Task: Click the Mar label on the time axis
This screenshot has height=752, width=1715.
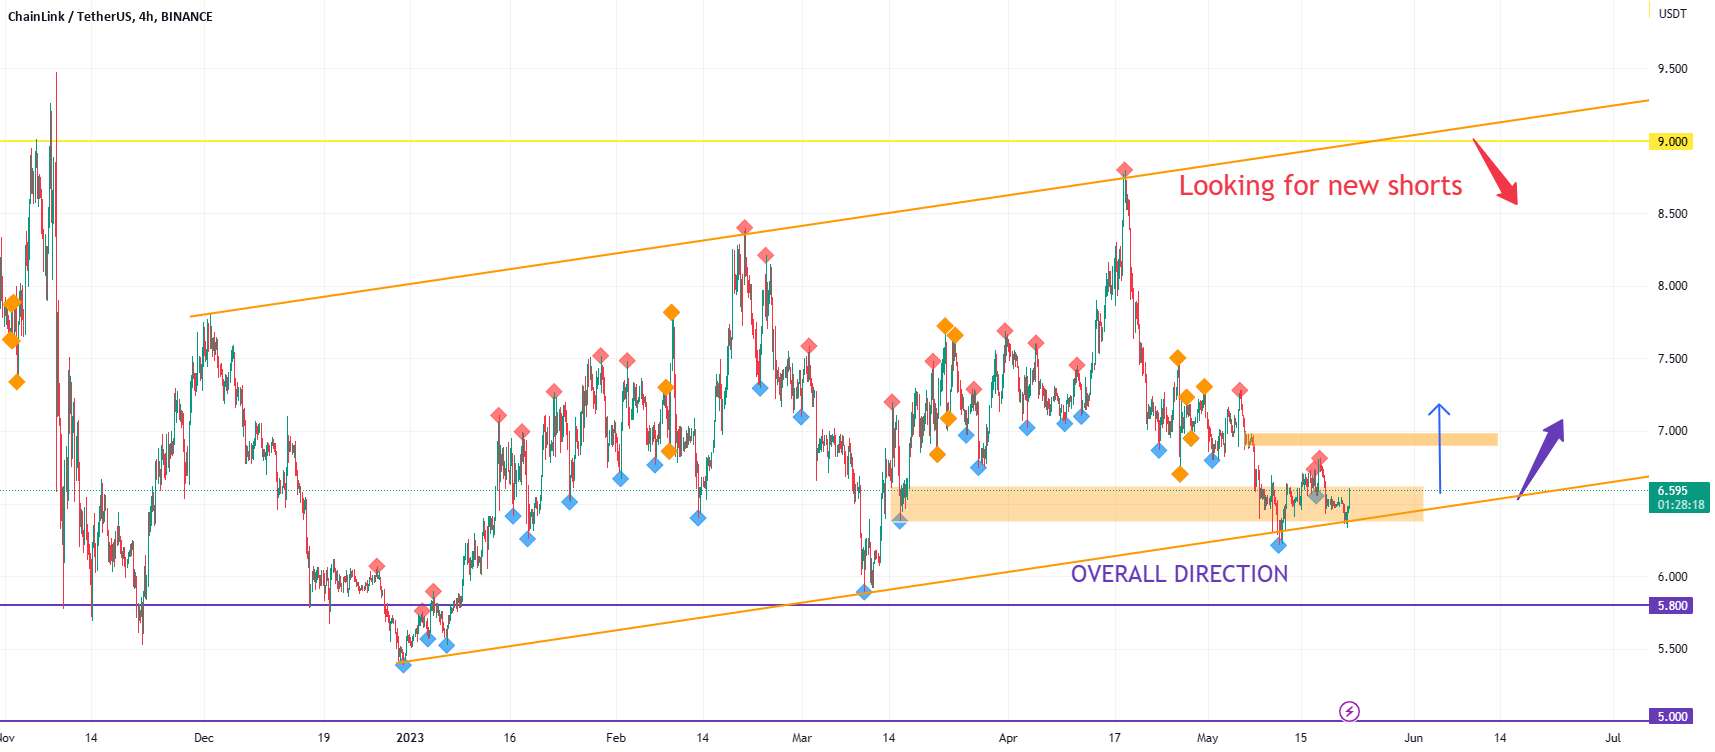Action: (x=802, y=738)
